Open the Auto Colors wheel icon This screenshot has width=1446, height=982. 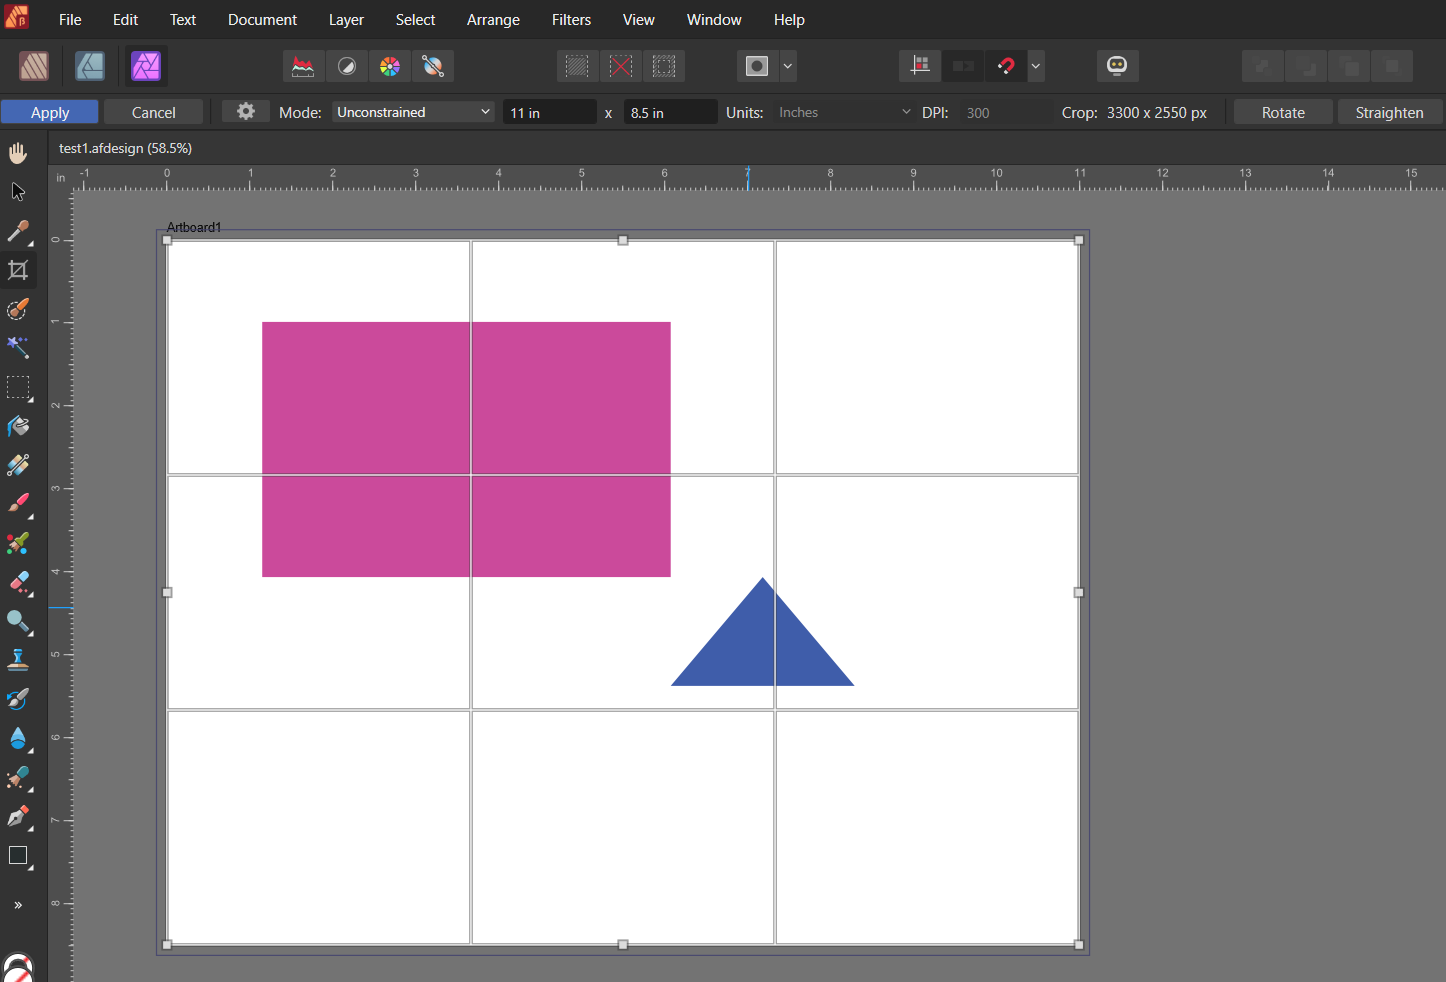coord(390,66)
